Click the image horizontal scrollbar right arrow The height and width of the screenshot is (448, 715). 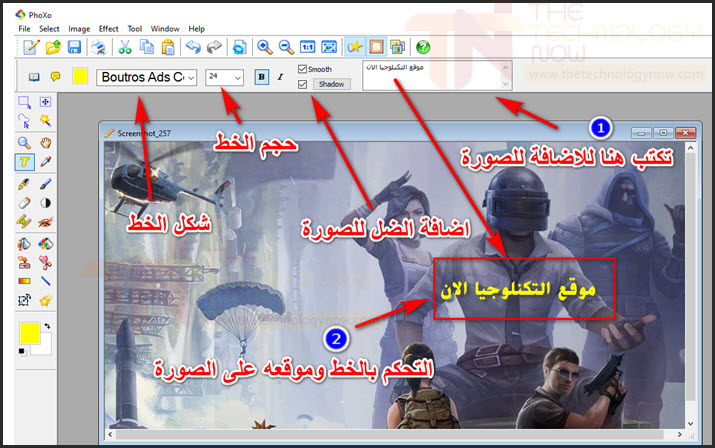[679, 434]
